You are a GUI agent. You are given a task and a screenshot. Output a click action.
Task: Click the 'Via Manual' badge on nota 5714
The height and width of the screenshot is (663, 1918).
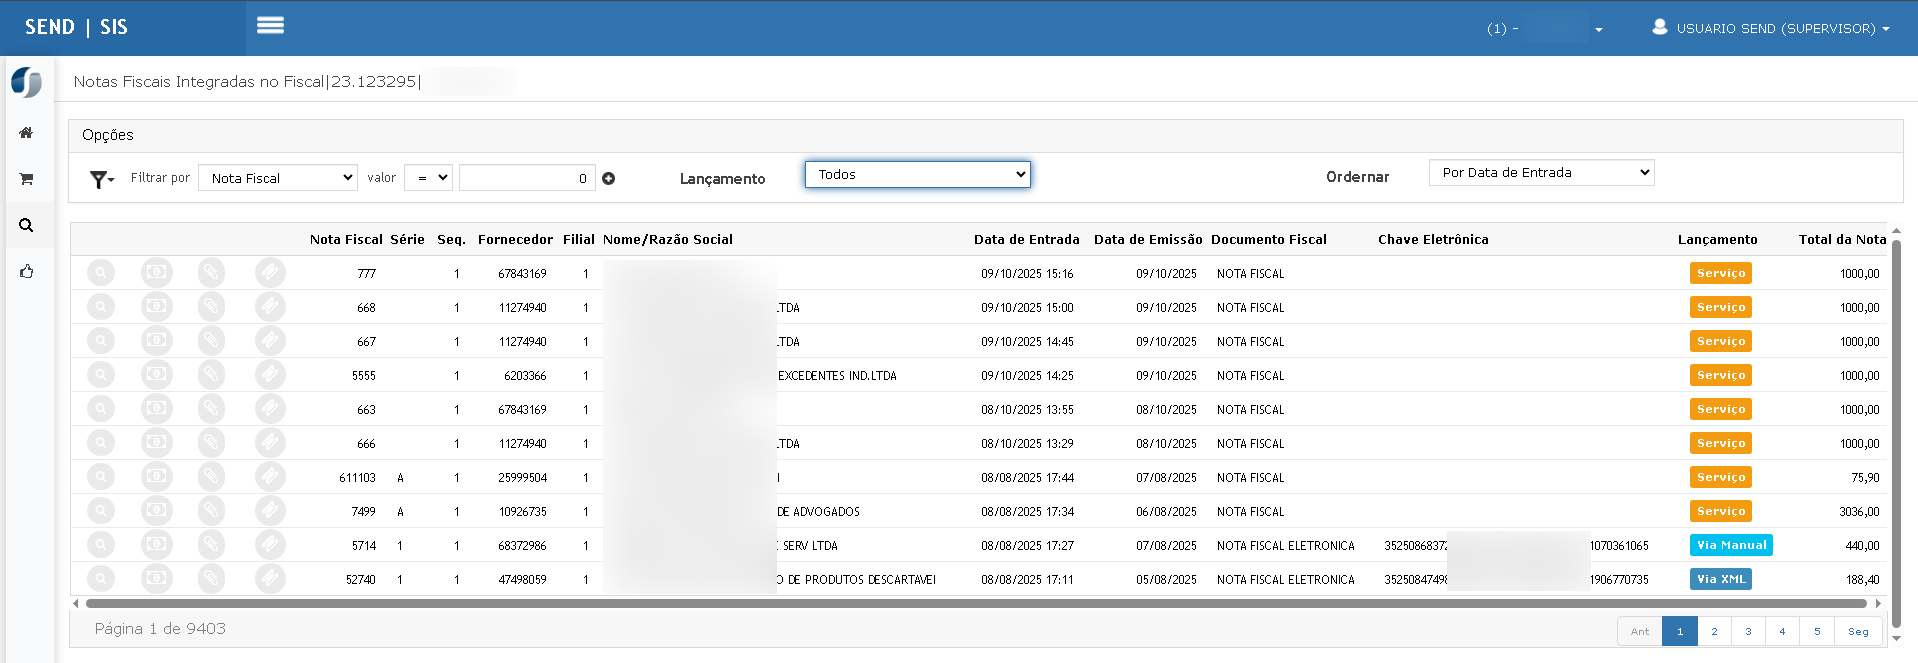(x=1731, y=545)
